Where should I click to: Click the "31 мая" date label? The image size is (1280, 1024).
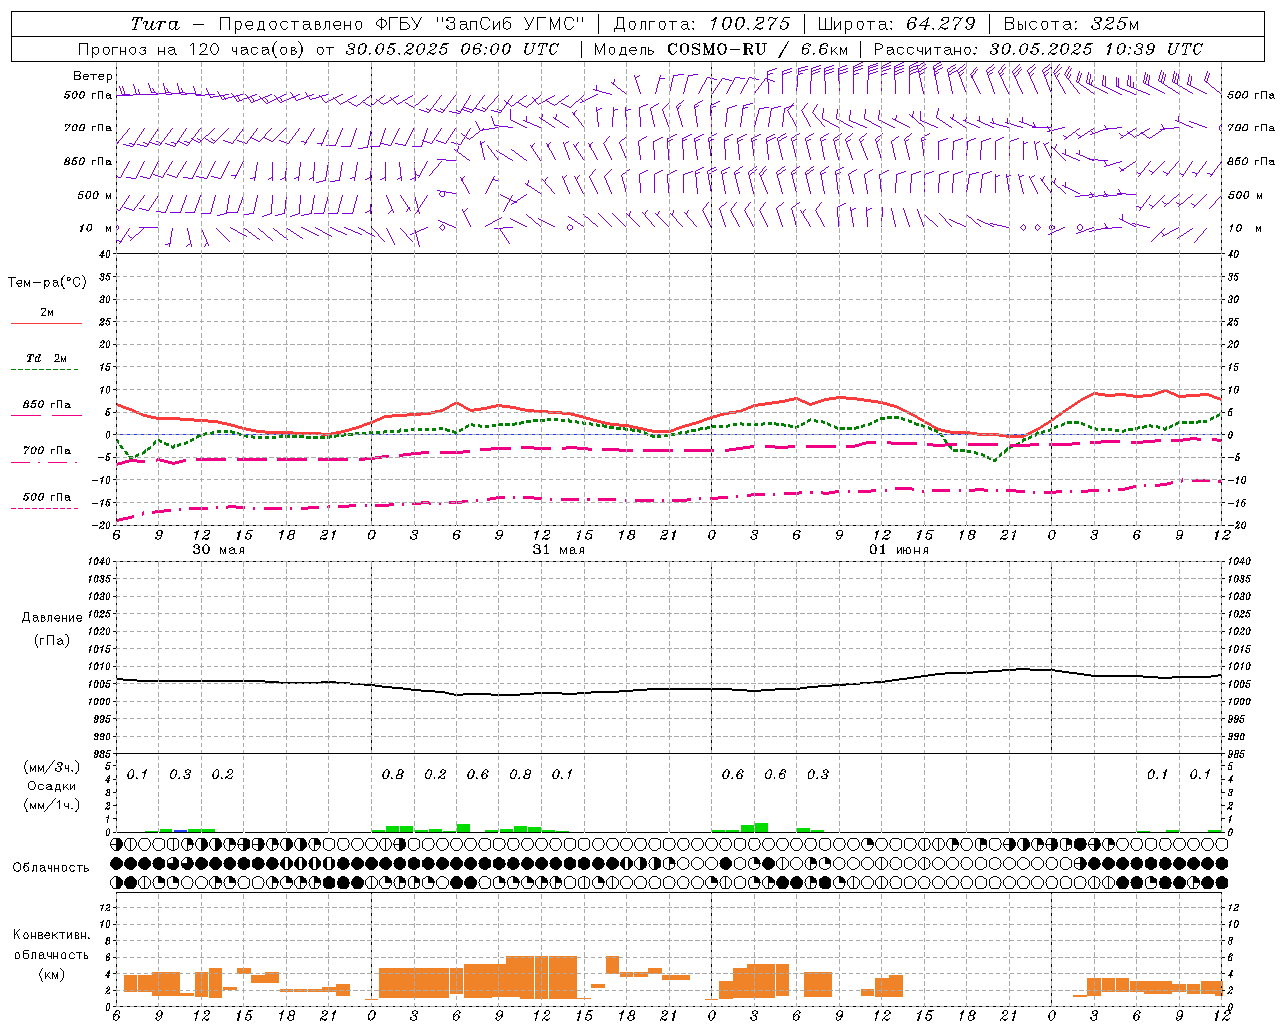click(x=558, y=549)
